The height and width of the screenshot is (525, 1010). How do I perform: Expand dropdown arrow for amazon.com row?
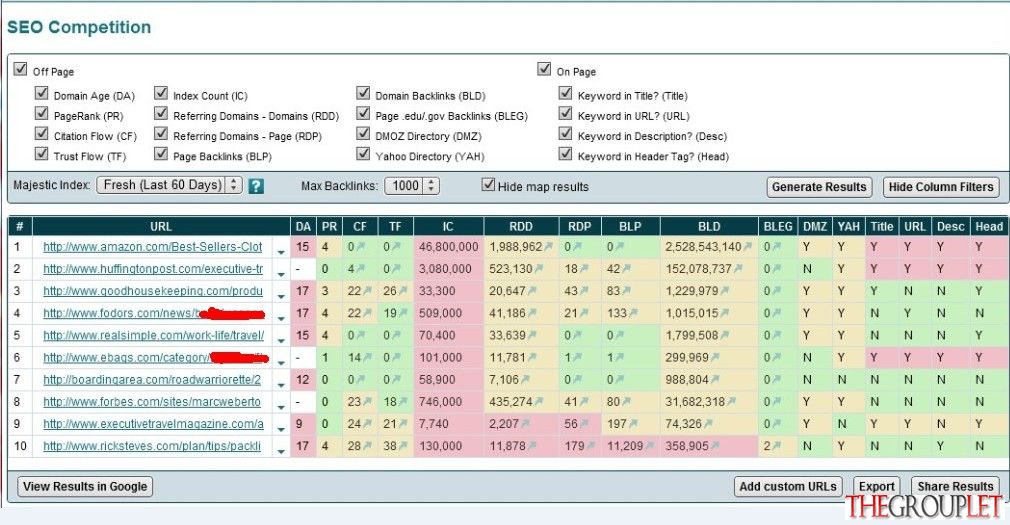point(281,251)
